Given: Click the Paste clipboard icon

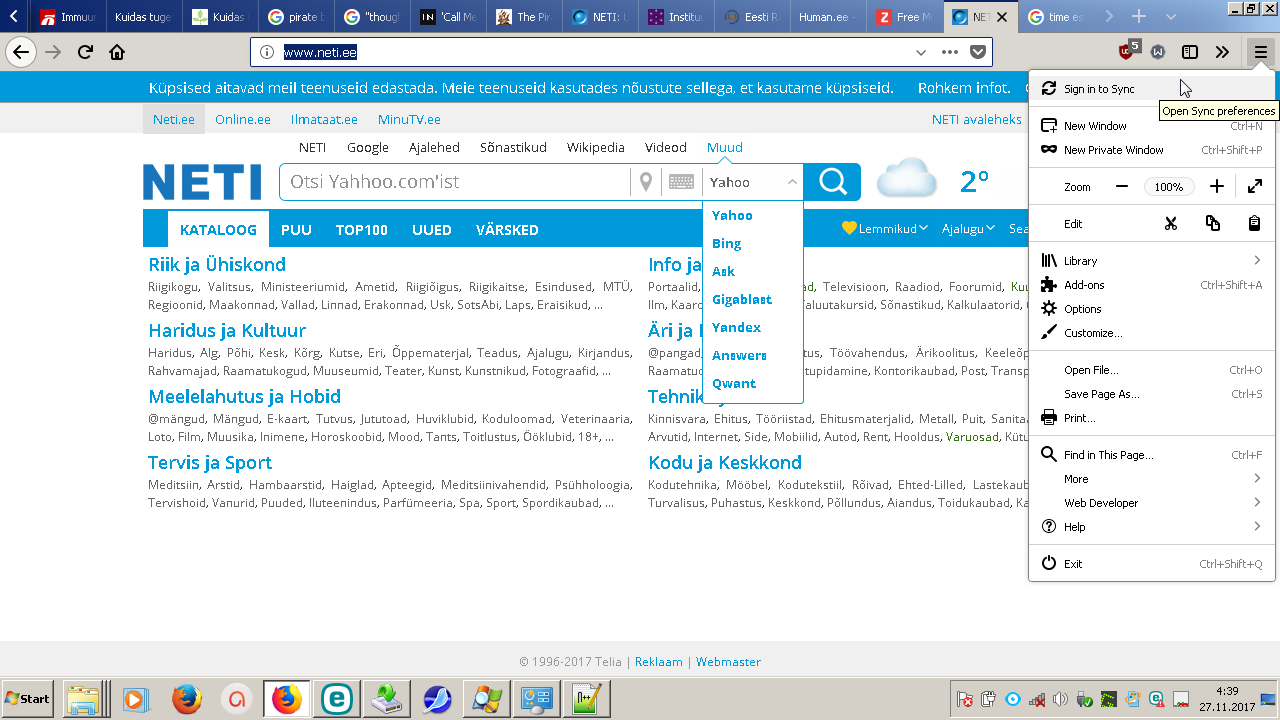Looking at the screenshot, I should [x=1254, y=223].
